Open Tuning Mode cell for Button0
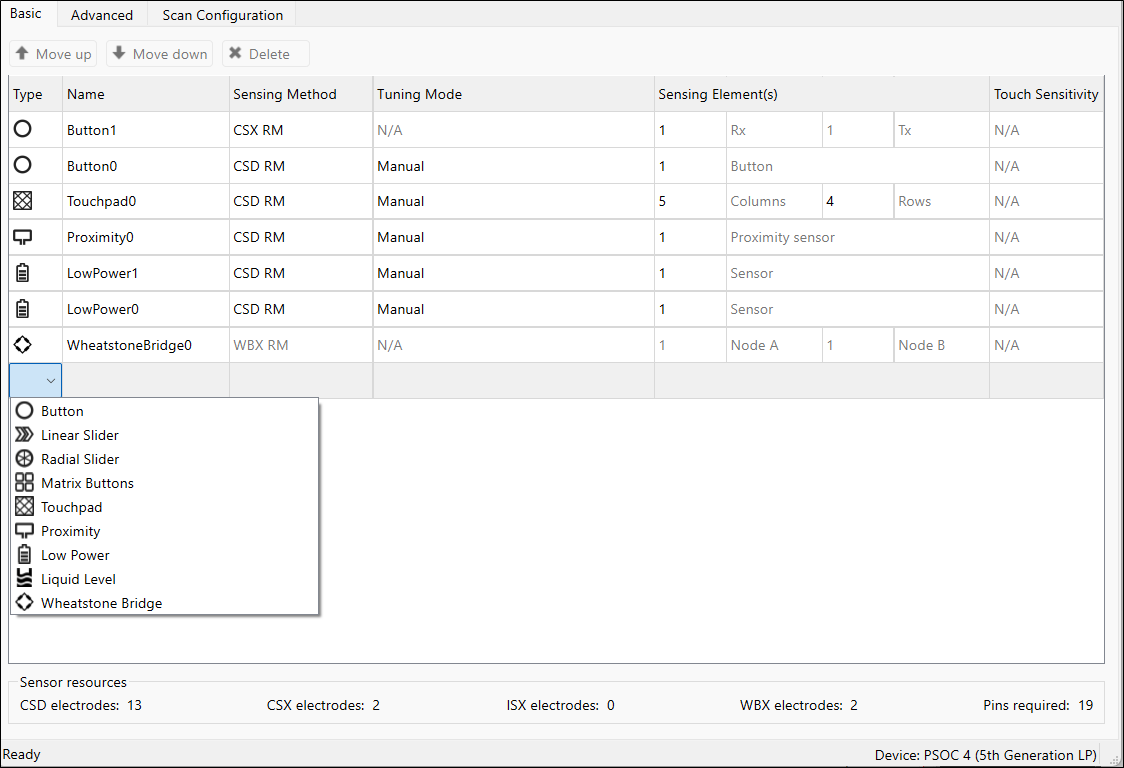The height and width of the screenshot is (768, 1124). [x=512, y=166]
